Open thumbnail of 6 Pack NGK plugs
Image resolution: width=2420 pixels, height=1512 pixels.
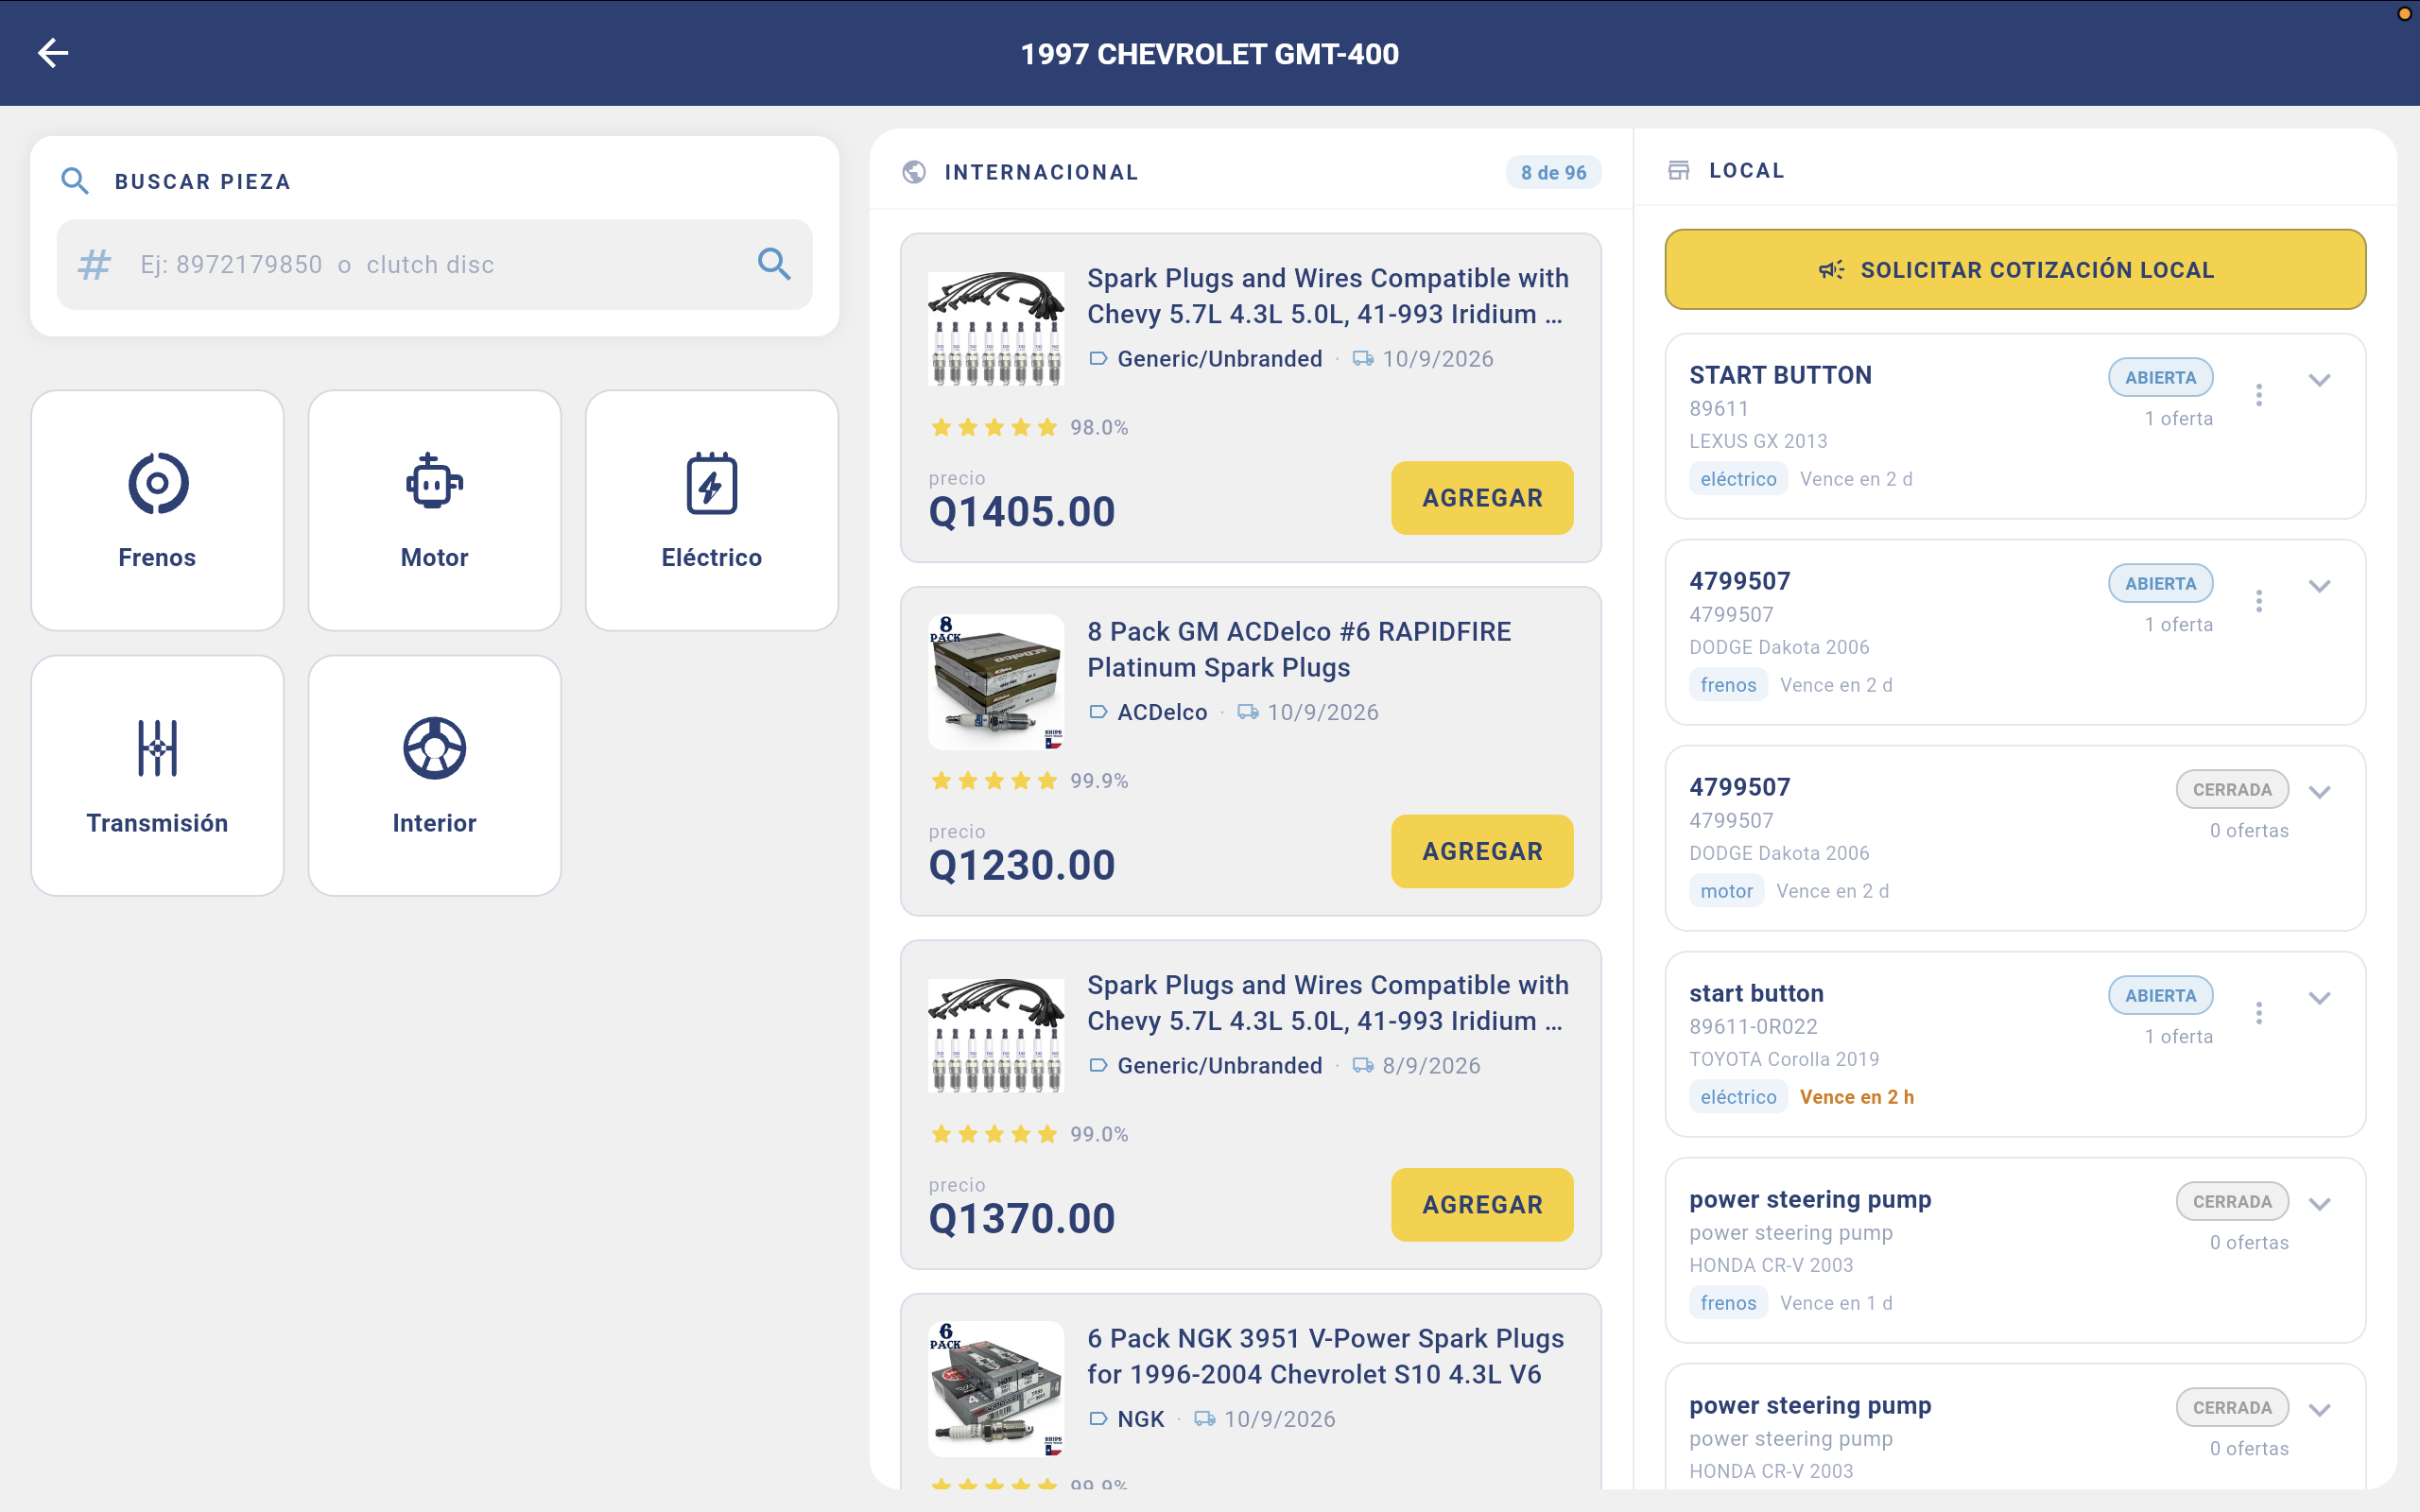996,1389
